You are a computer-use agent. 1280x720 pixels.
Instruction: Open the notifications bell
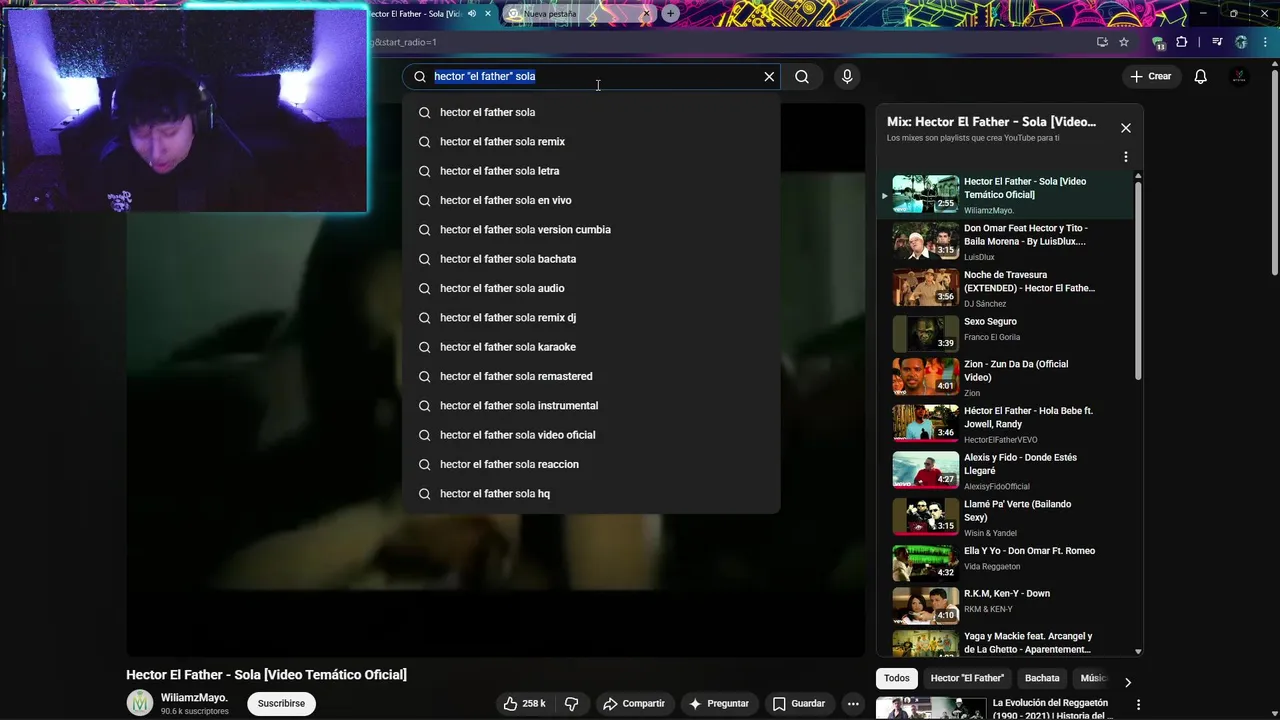tap(1201, 76)
